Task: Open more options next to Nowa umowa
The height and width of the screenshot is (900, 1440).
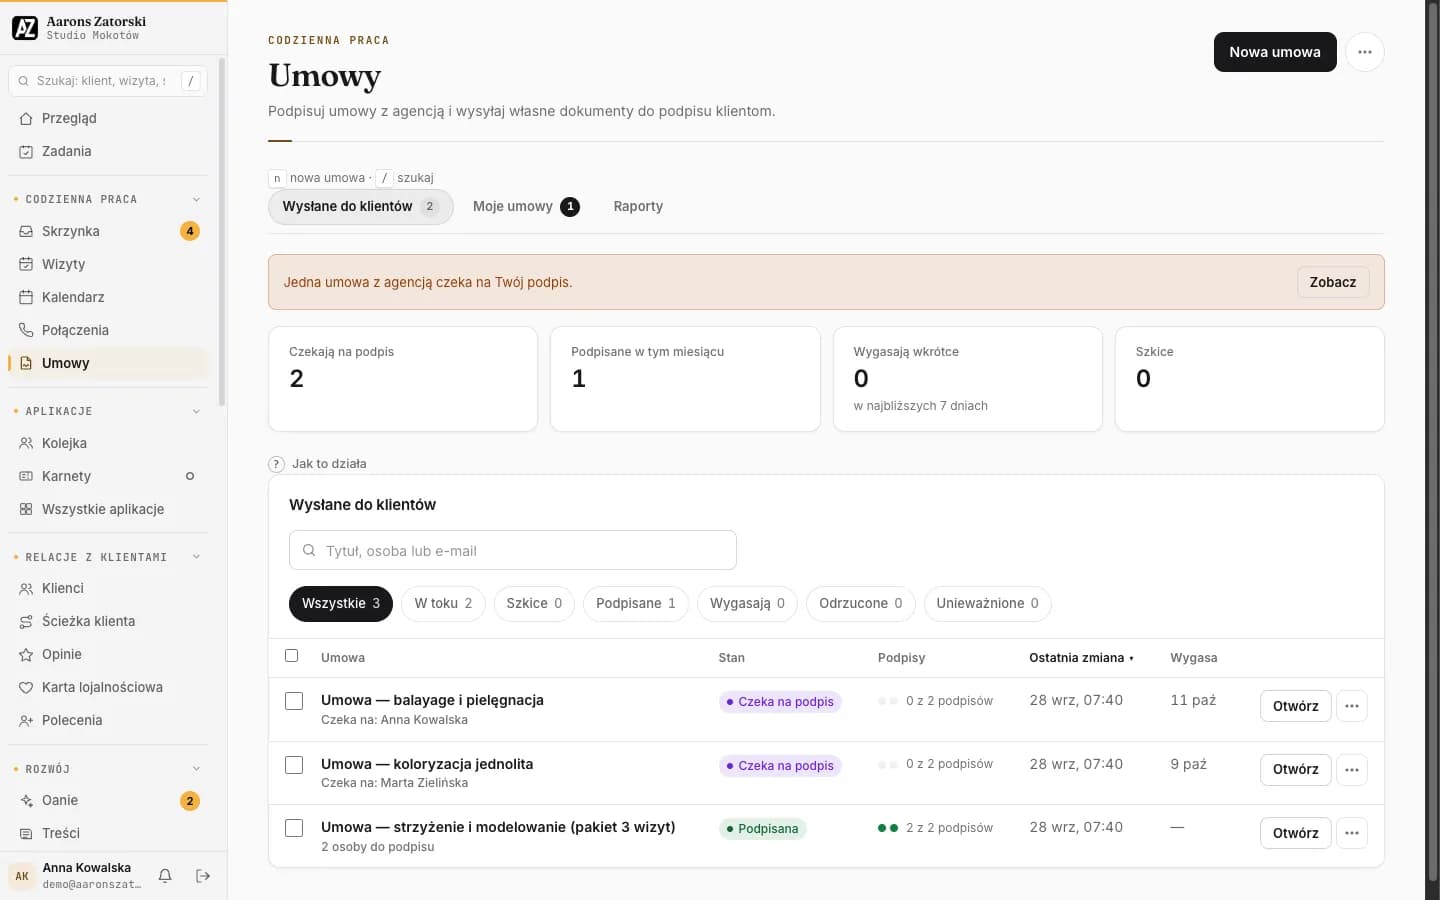Action: (x=1365, y=52)
